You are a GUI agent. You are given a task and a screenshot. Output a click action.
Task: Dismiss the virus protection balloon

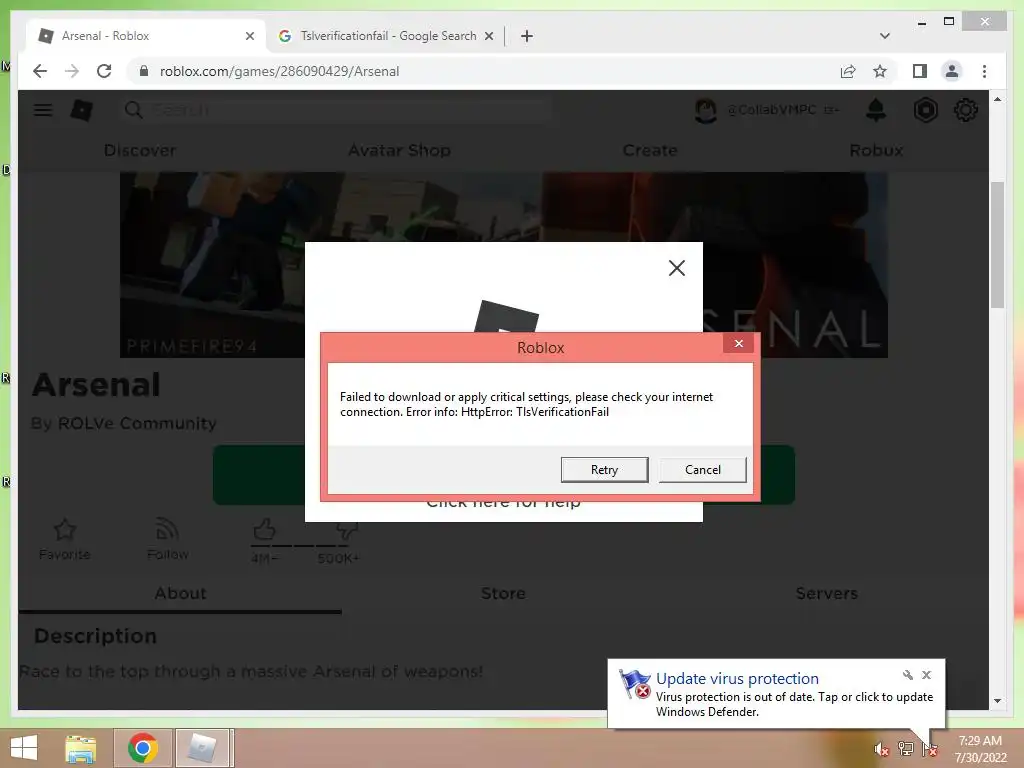pyautogui.click(x=926, y=675)
